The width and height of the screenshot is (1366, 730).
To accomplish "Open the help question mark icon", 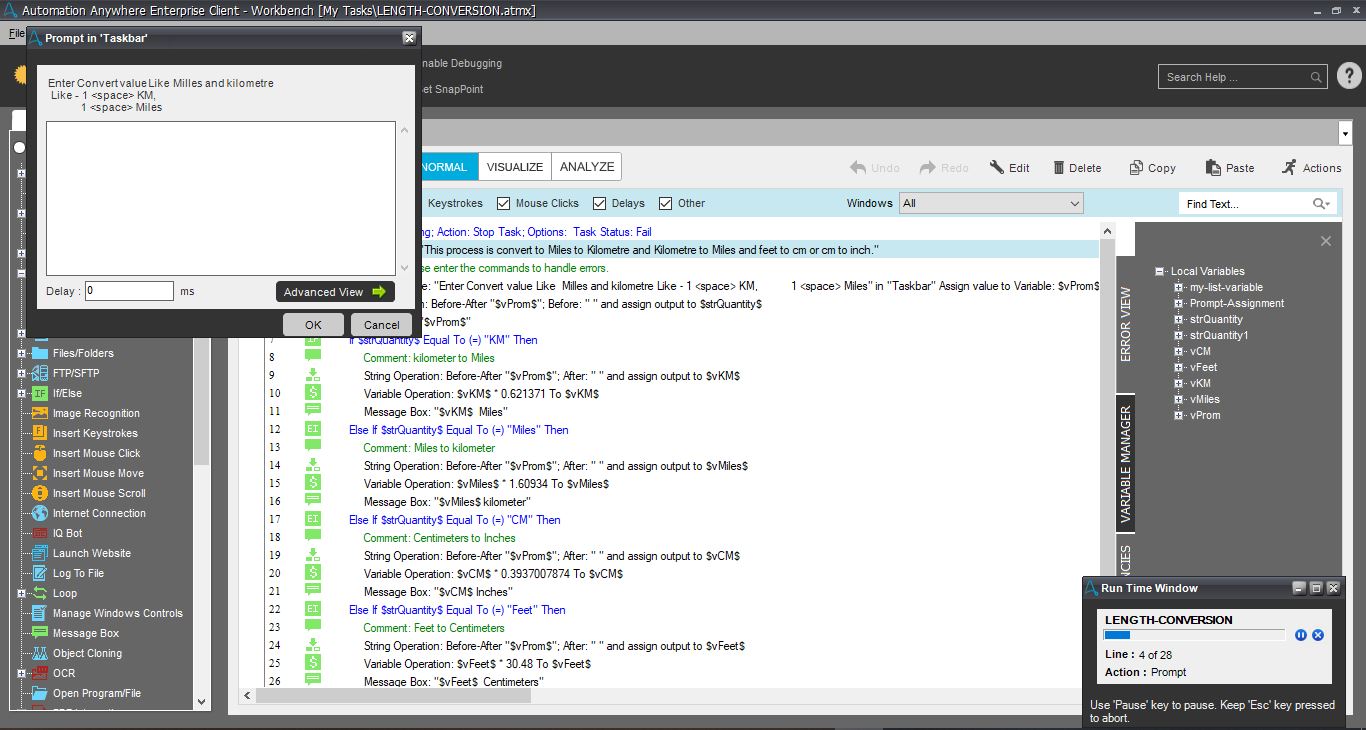I will [x=1348, y=76].
